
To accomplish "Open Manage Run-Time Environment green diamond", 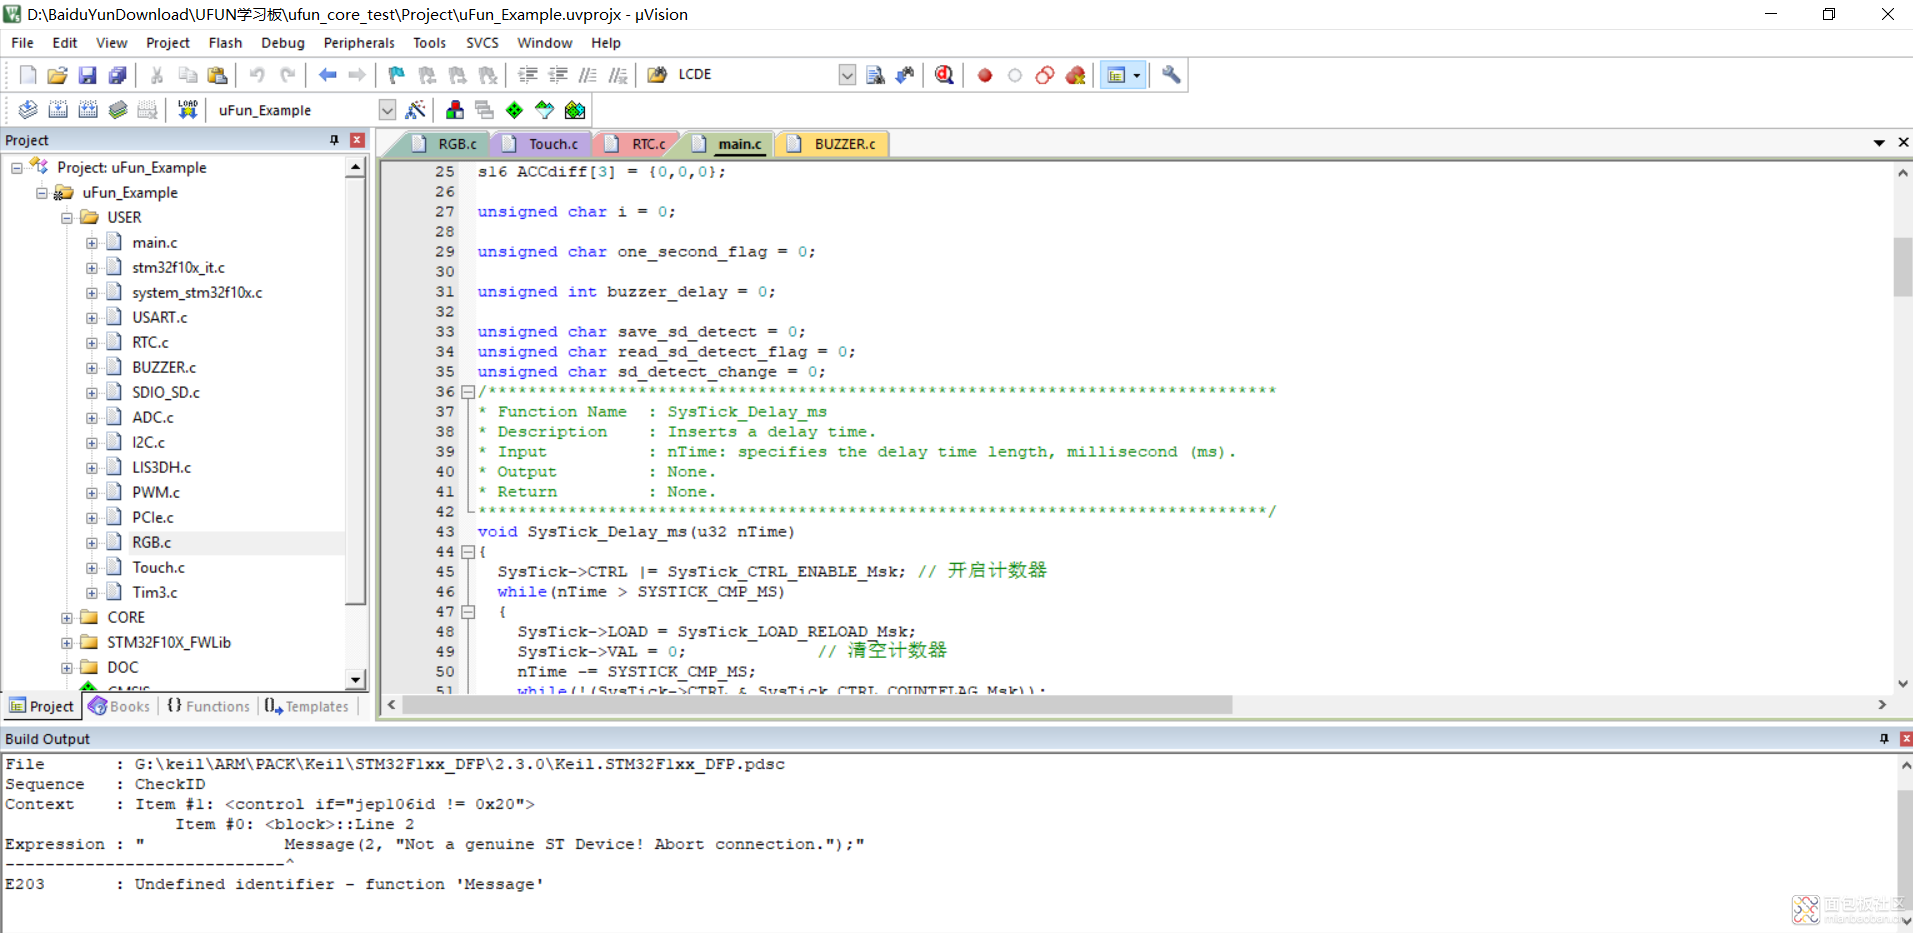I will [514, 110].
